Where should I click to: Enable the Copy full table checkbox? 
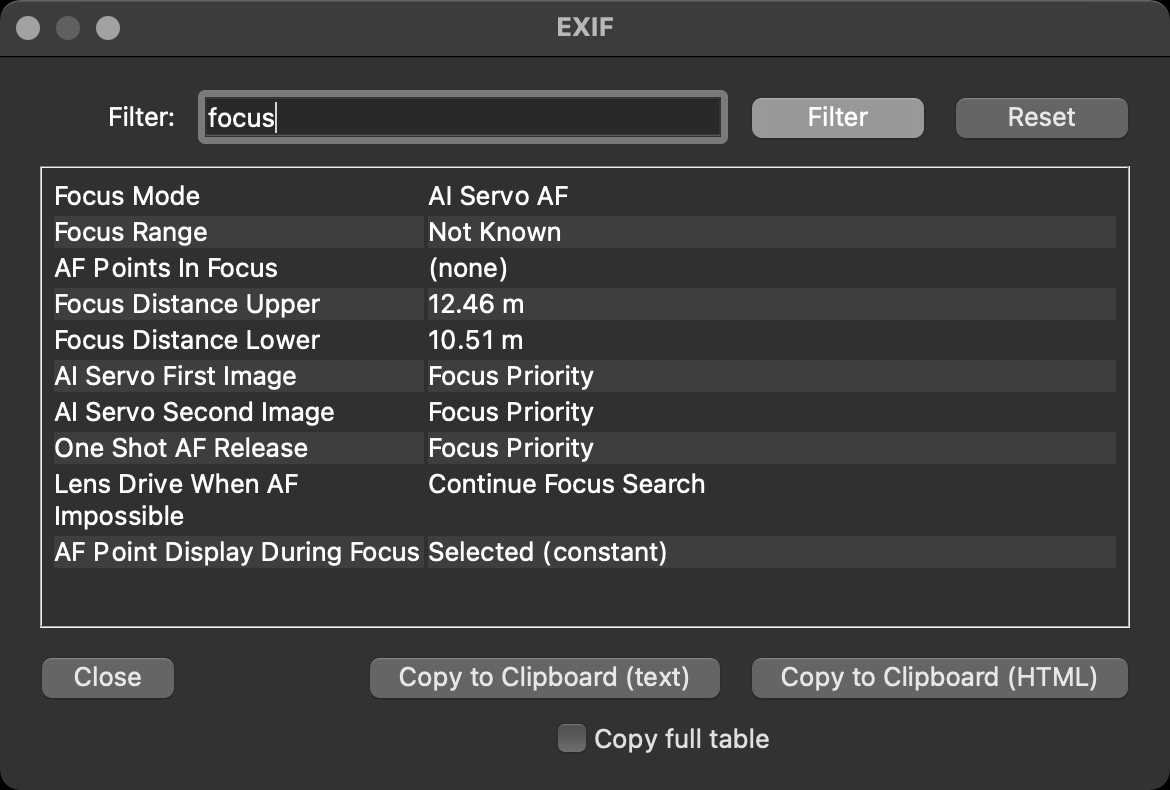point(572,739)
